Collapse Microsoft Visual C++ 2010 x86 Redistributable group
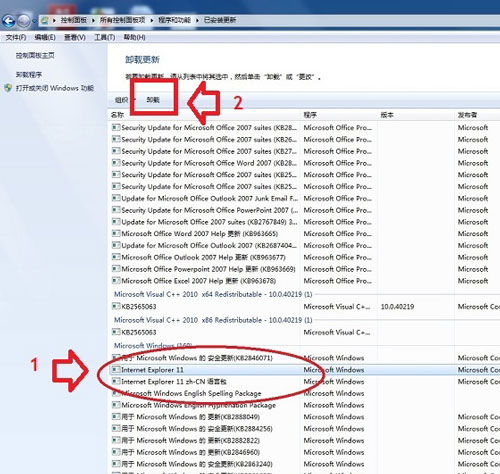Viewport: 500px width, 474px height. point(213,320)
